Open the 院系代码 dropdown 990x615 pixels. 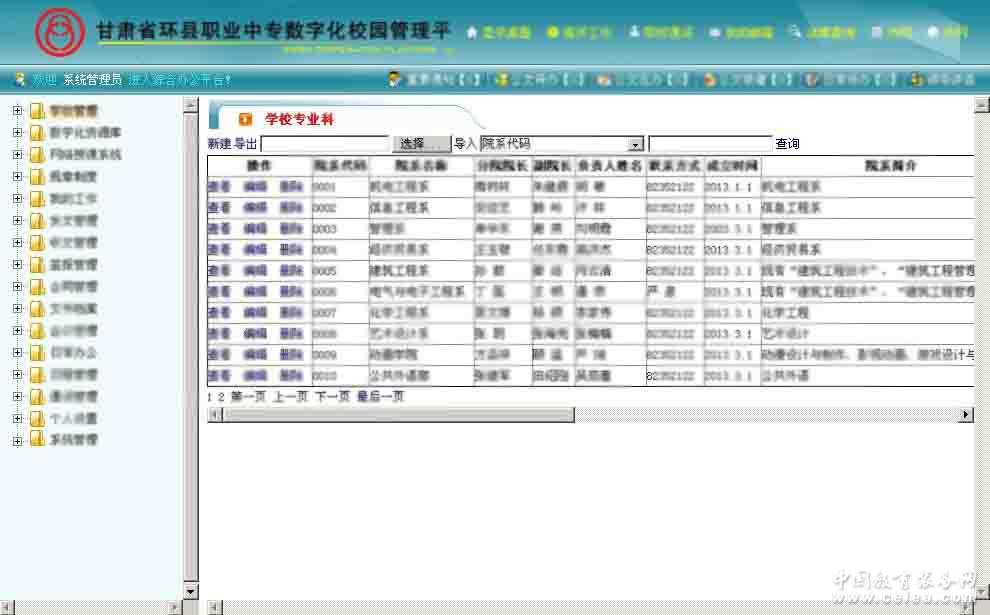click(x=635, y=144)
